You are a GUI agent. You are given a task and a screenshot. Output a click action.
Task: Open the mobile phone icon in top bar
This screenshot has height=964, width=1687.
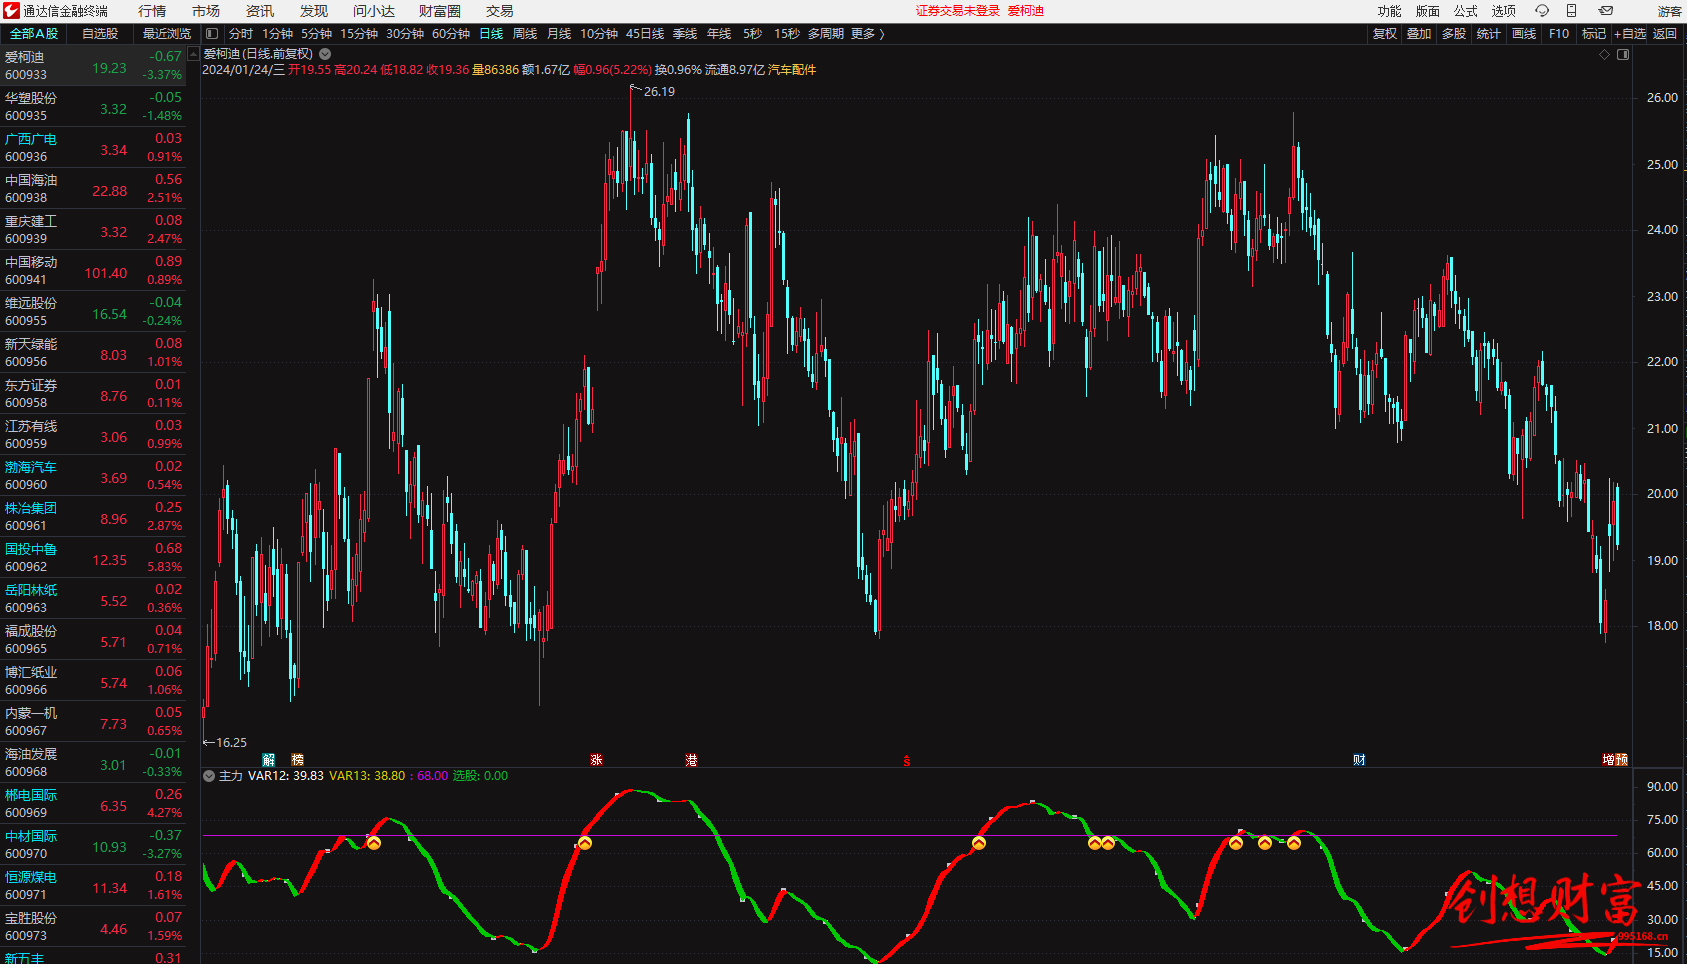coord(1571,11)
